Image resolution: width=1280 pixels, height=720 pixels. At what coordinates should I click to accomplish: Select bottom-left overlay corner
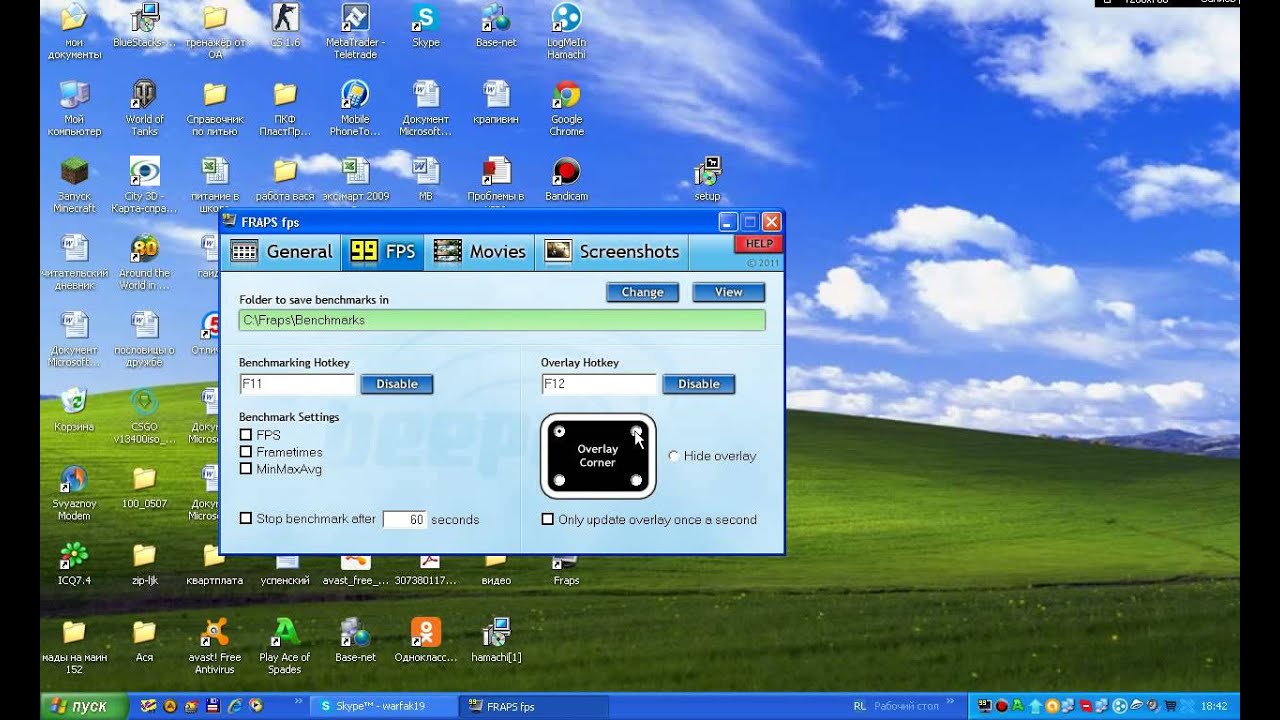[560, 481]
